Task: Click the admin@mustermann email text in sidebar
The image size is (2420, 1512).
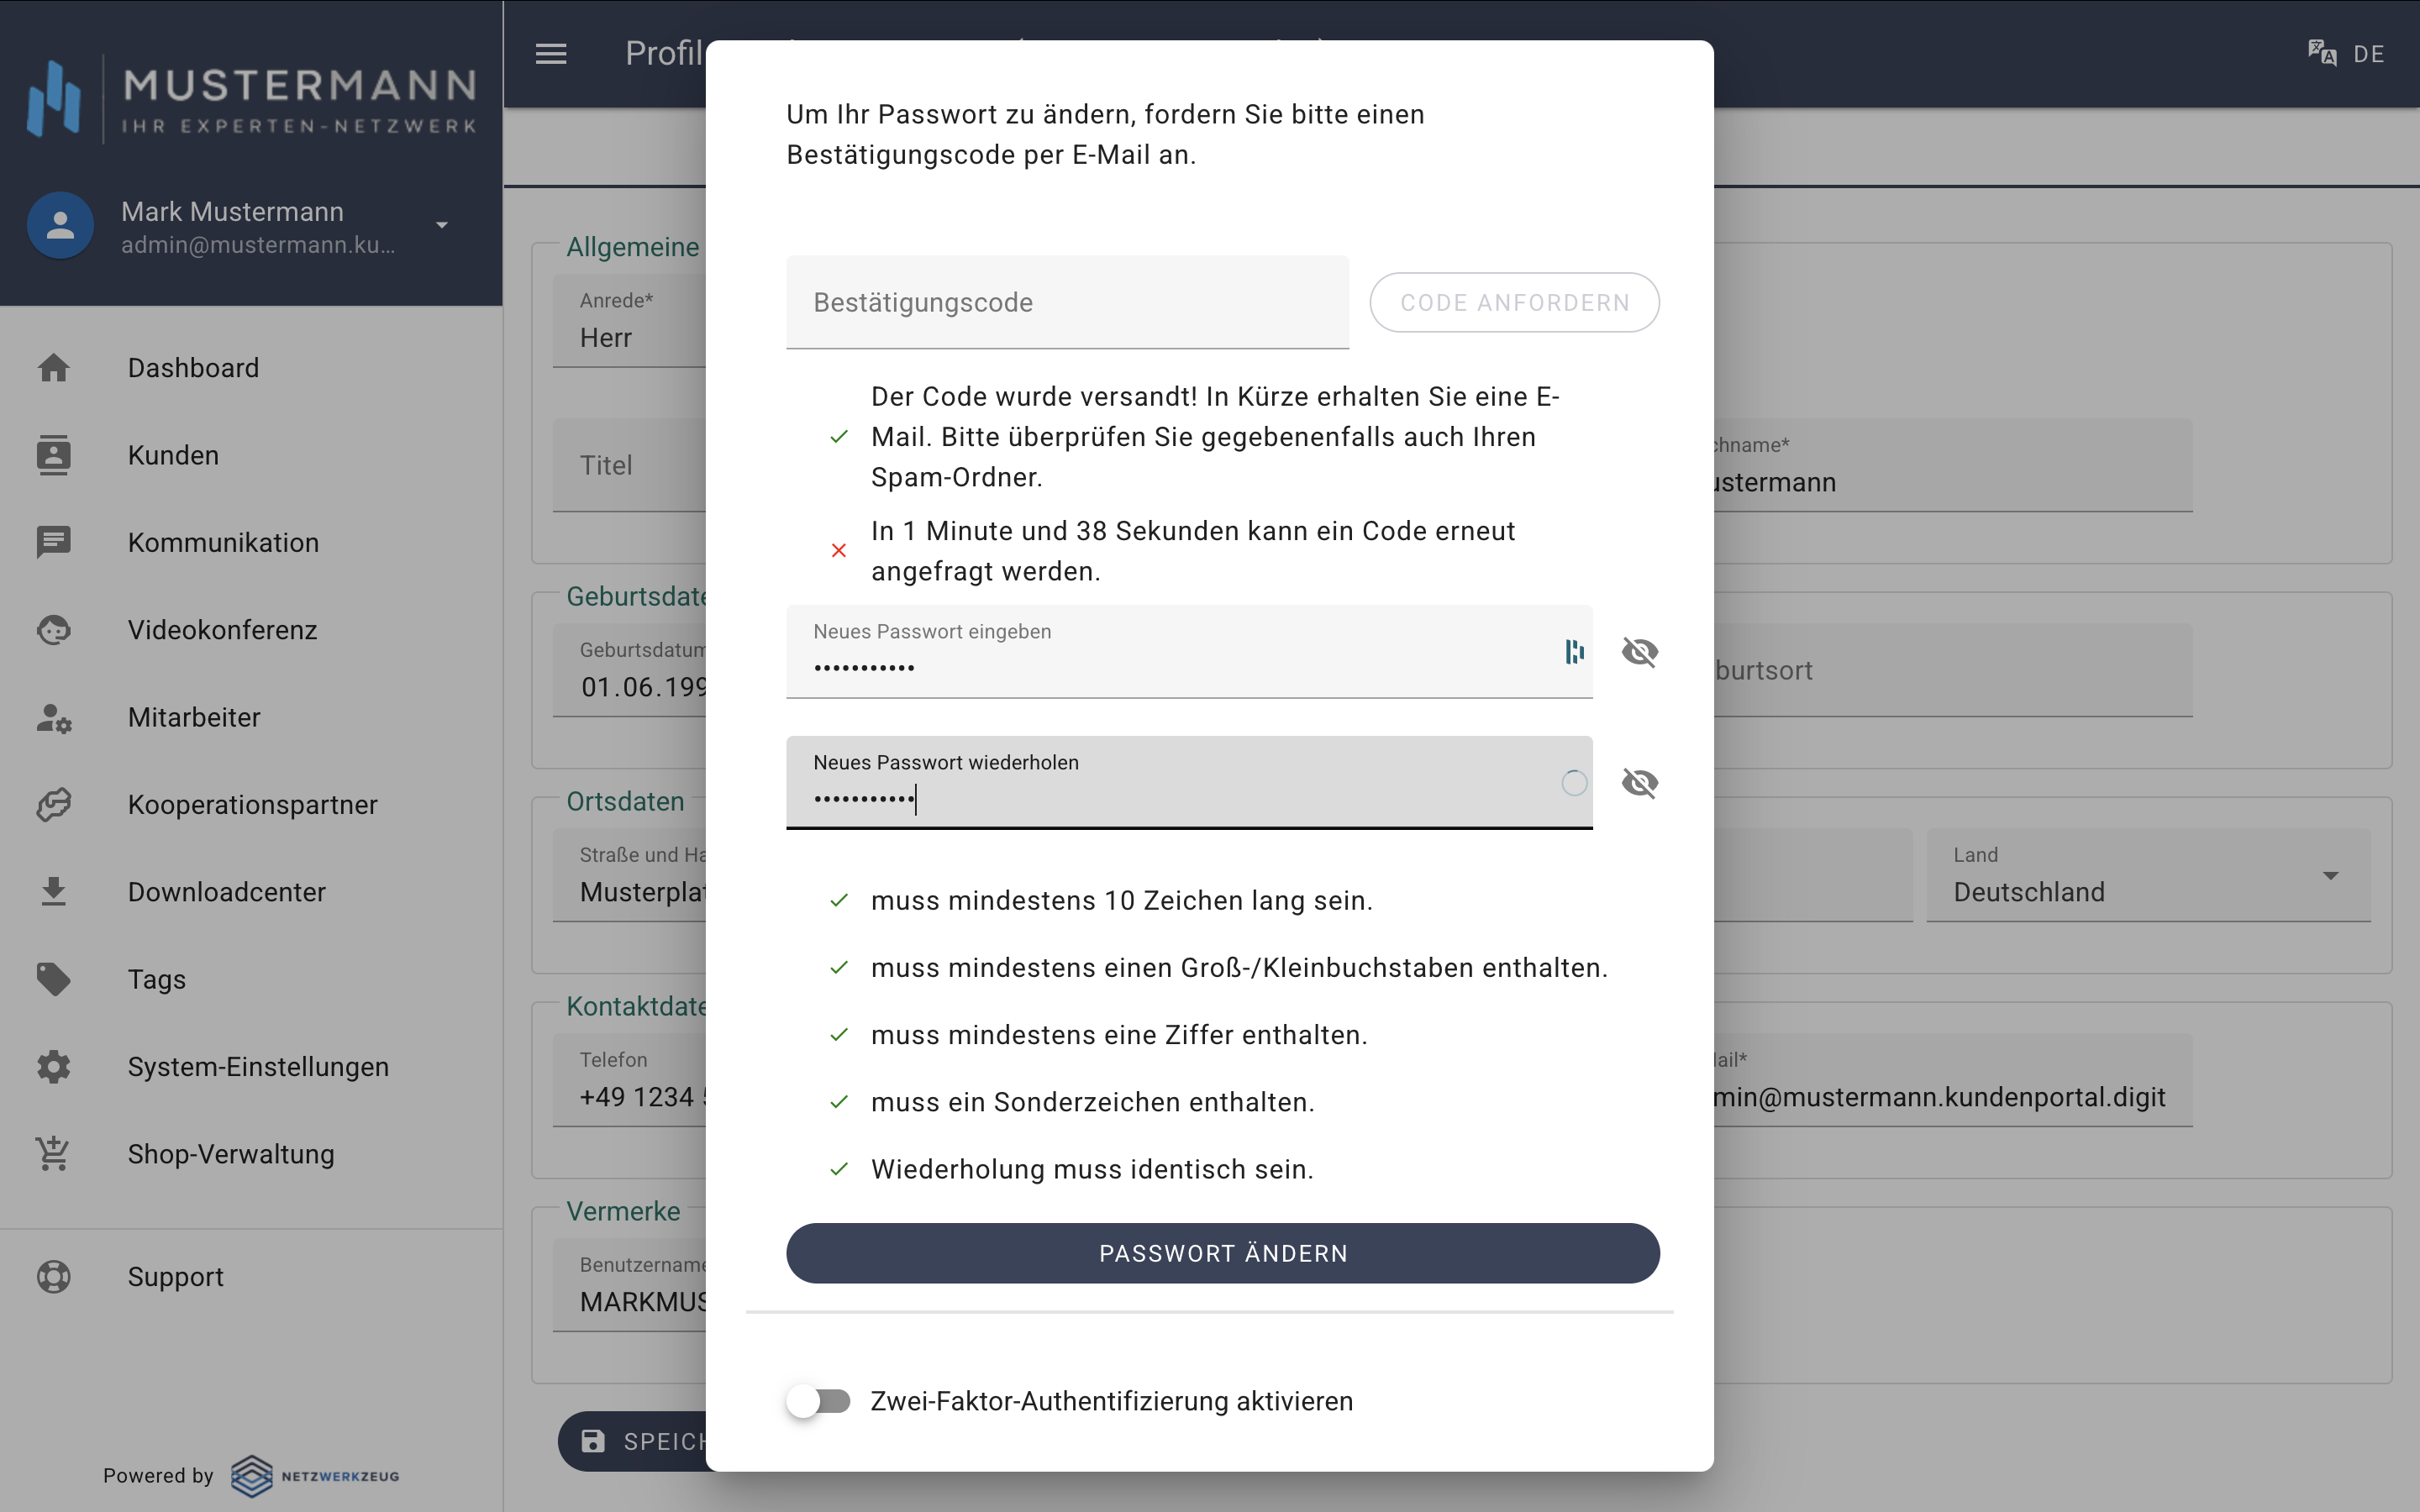Action: [x=258, y=245]
